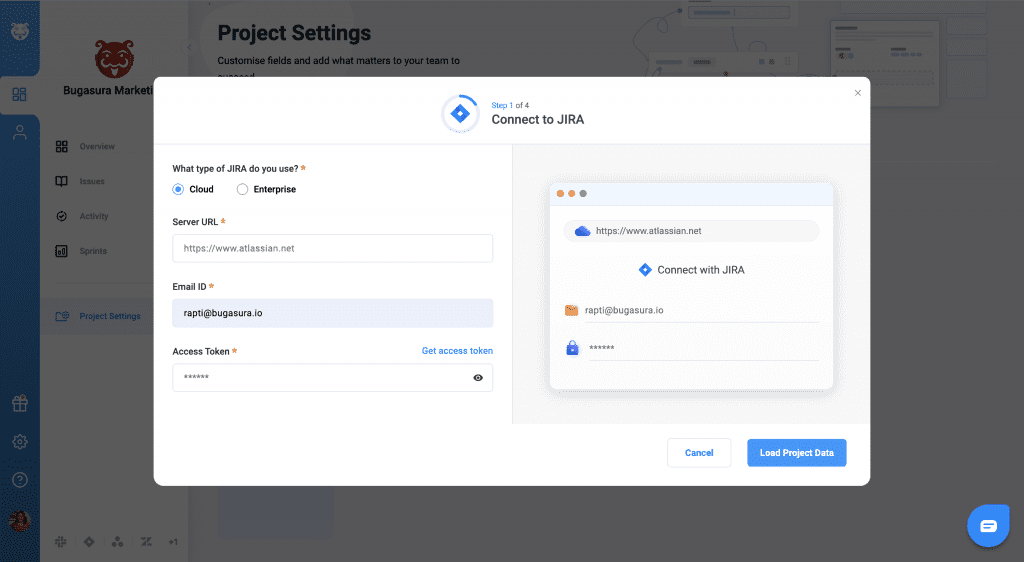Open Activity in the sidebar
This screenshot has width=1024, height=562.
pyautogui.click(x=94, y=216)
